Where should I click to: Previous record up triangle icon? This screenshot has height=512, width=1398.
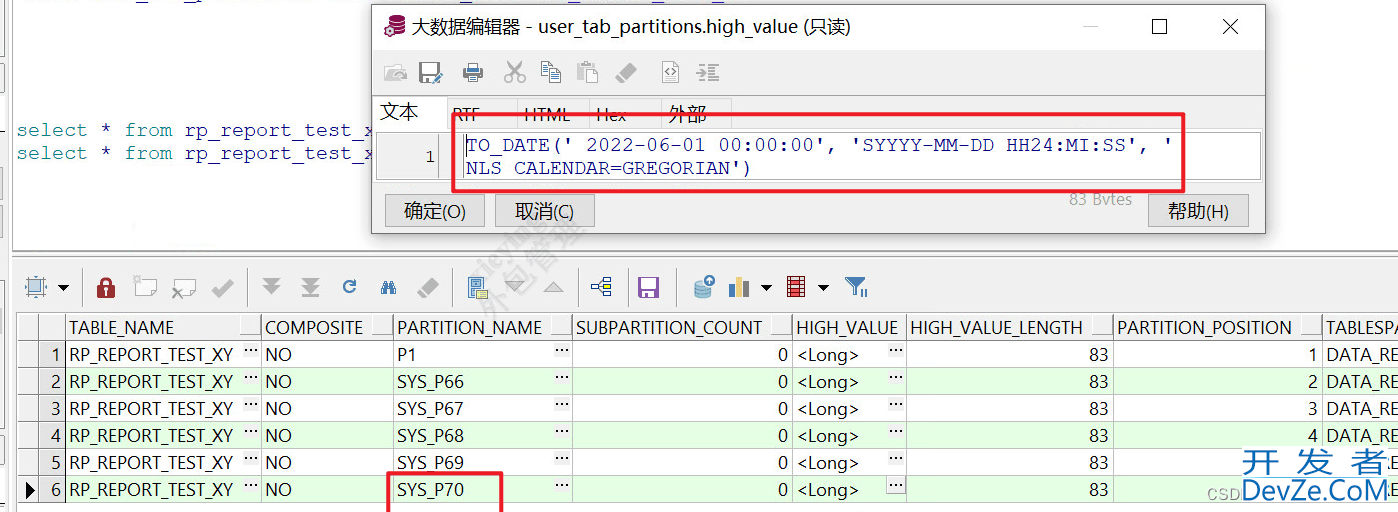[x=553, y=288]
